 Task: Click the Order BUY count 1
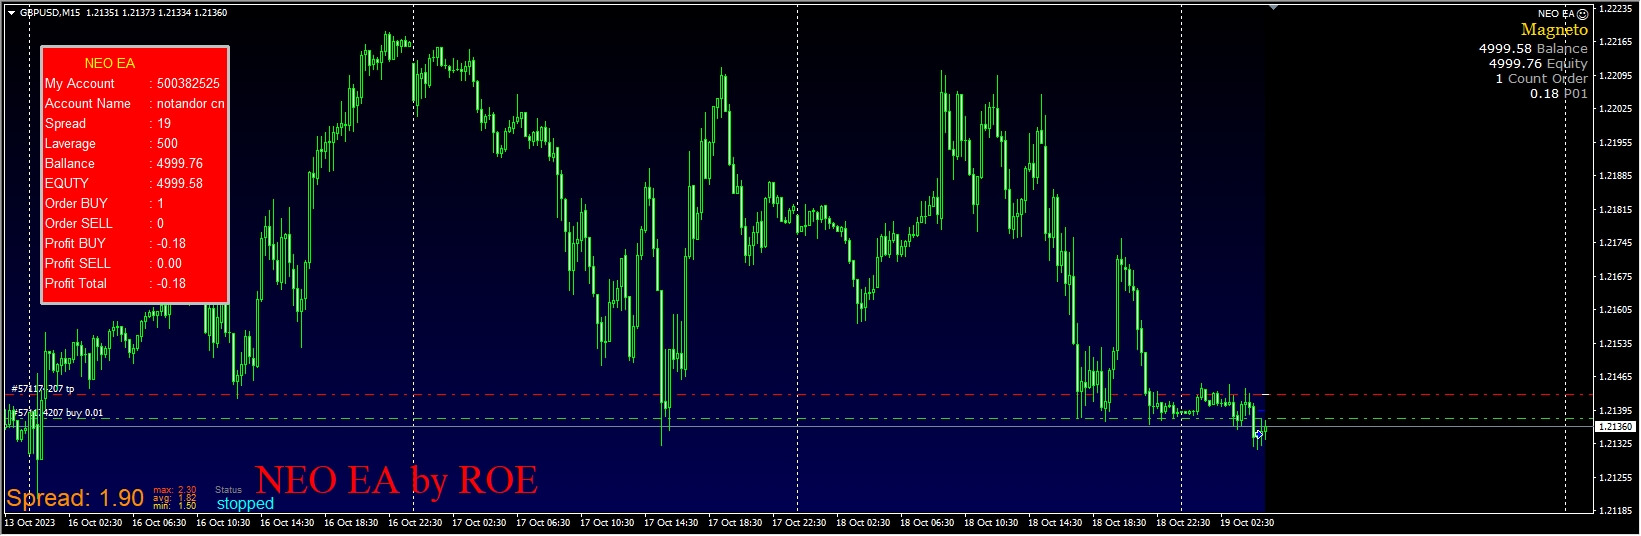pos(160,203)
